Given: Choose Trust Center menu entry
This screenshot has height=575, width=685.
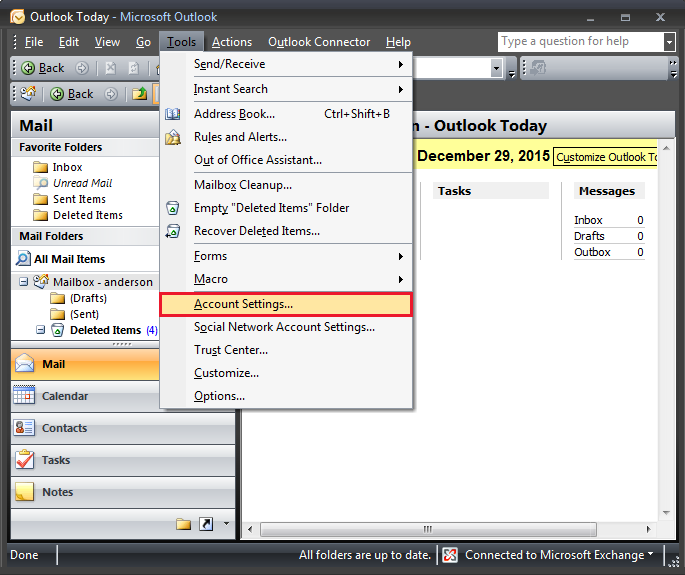Looking at the screenshot, I should (286, 350).
